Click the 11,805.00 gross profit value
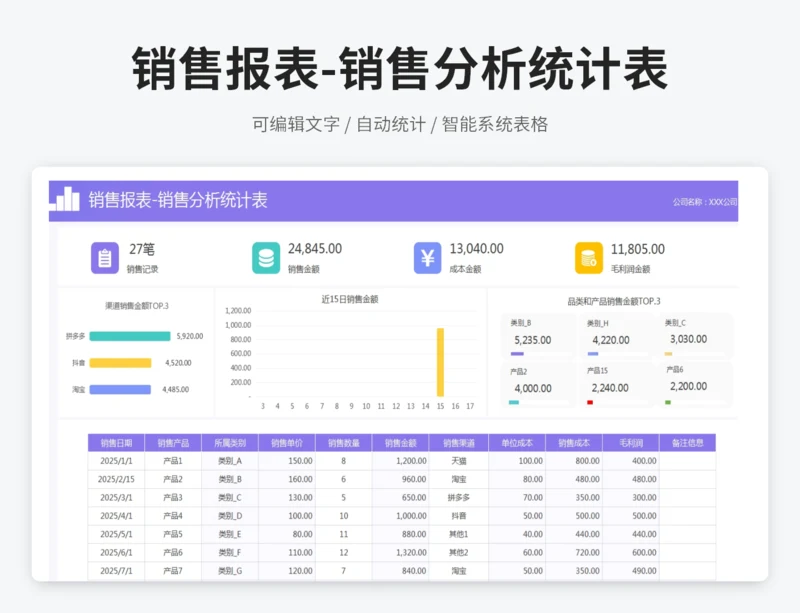 point(638,249)
